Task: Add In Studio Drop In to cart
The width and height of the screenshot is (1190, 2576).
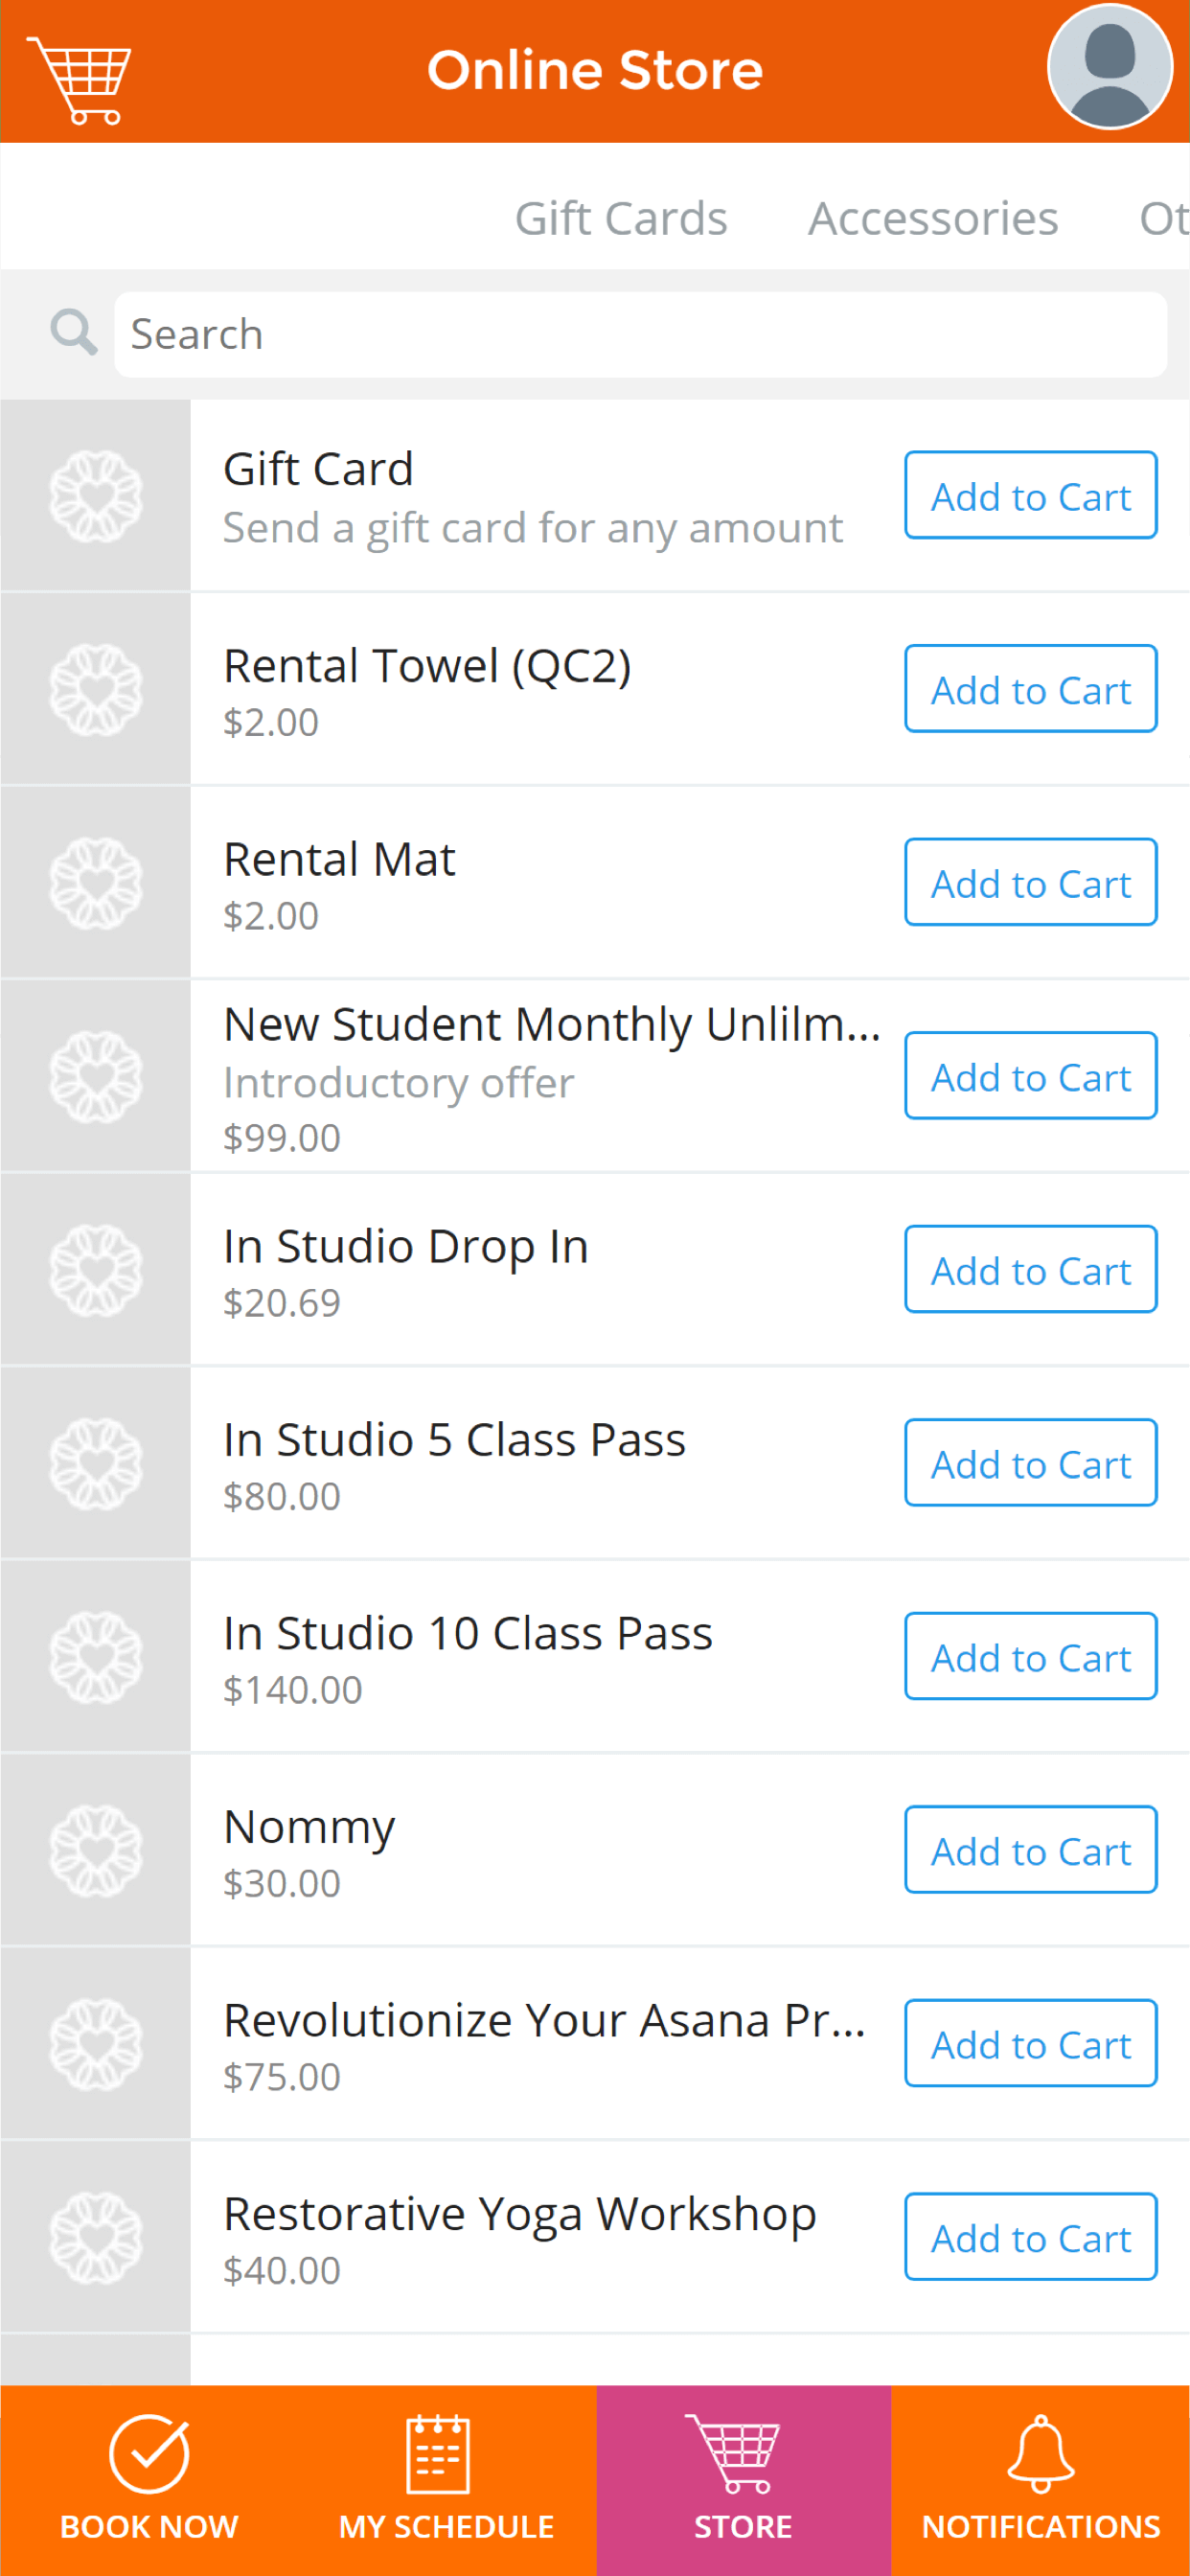Action: tap(1031, 1269)
